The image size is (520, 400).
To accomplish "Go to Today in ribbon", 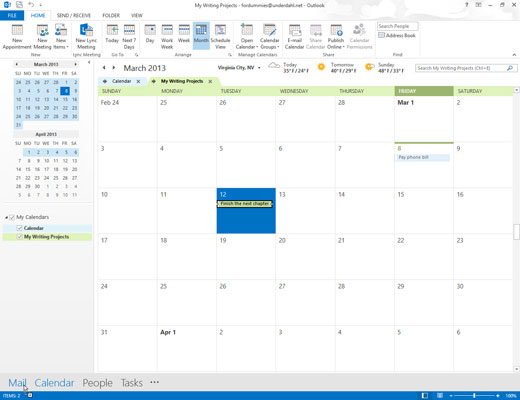I will coord(112,34).
